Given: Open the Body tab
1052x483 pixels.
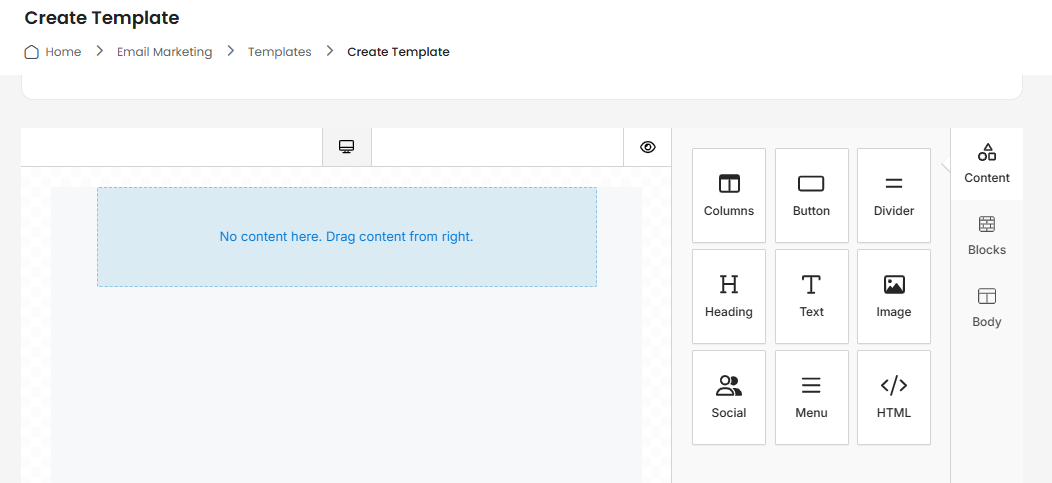Looking at the screenshot, I should click(987, 308).
